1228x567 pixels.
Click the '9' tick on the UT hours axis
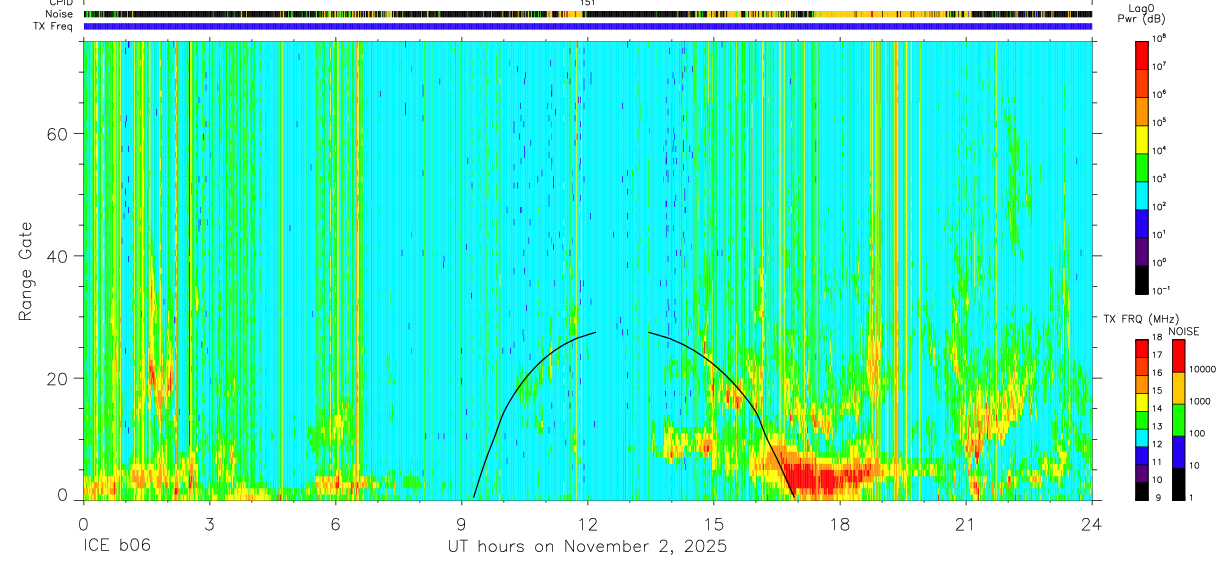461,524
